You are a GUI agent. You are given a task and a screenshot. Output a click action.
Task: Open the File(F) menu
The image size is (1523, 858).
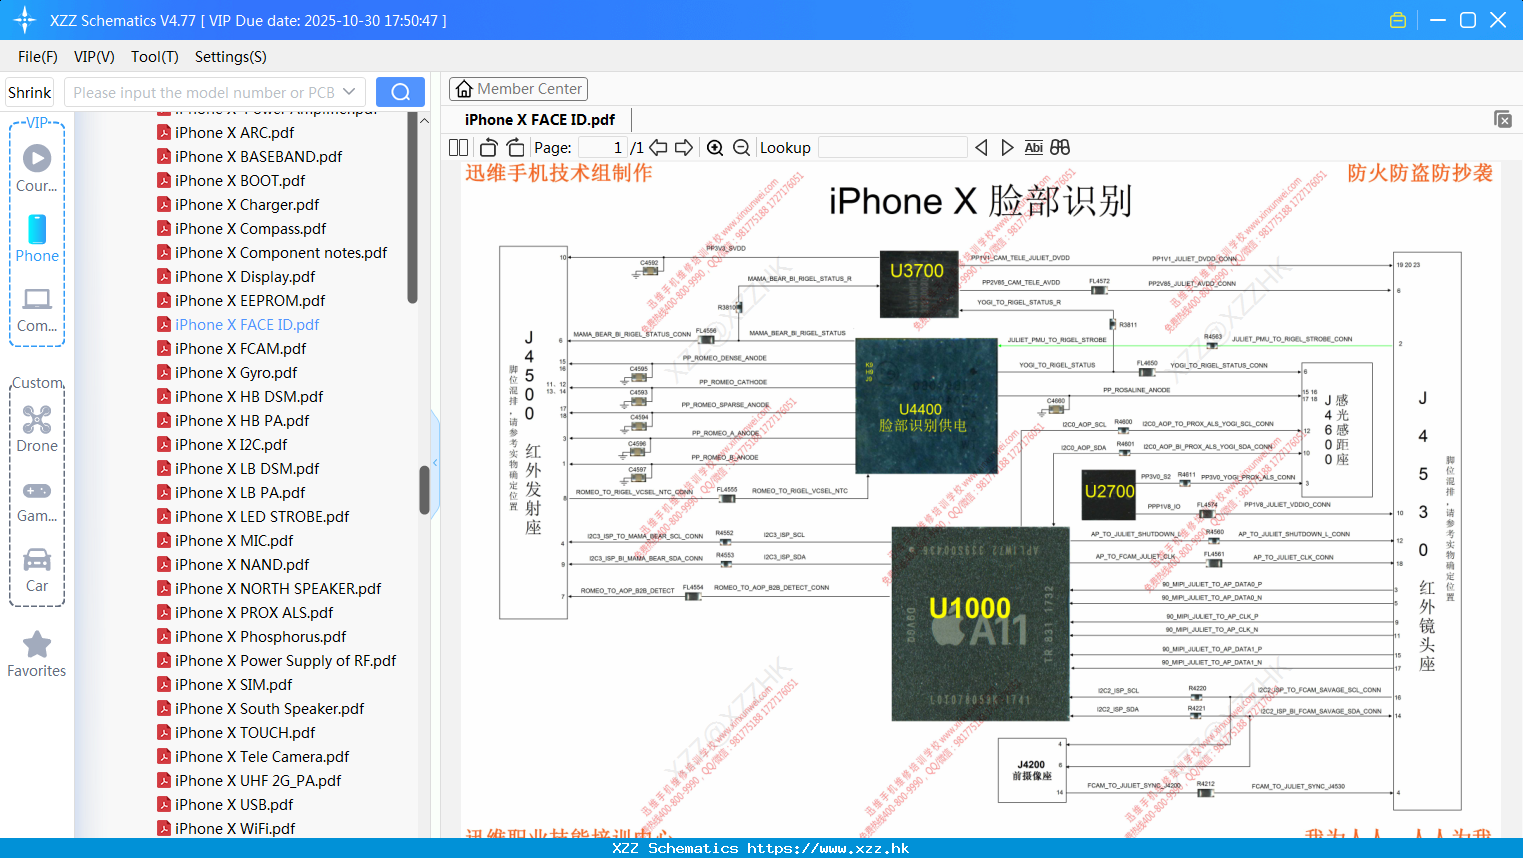click(38, 57)
